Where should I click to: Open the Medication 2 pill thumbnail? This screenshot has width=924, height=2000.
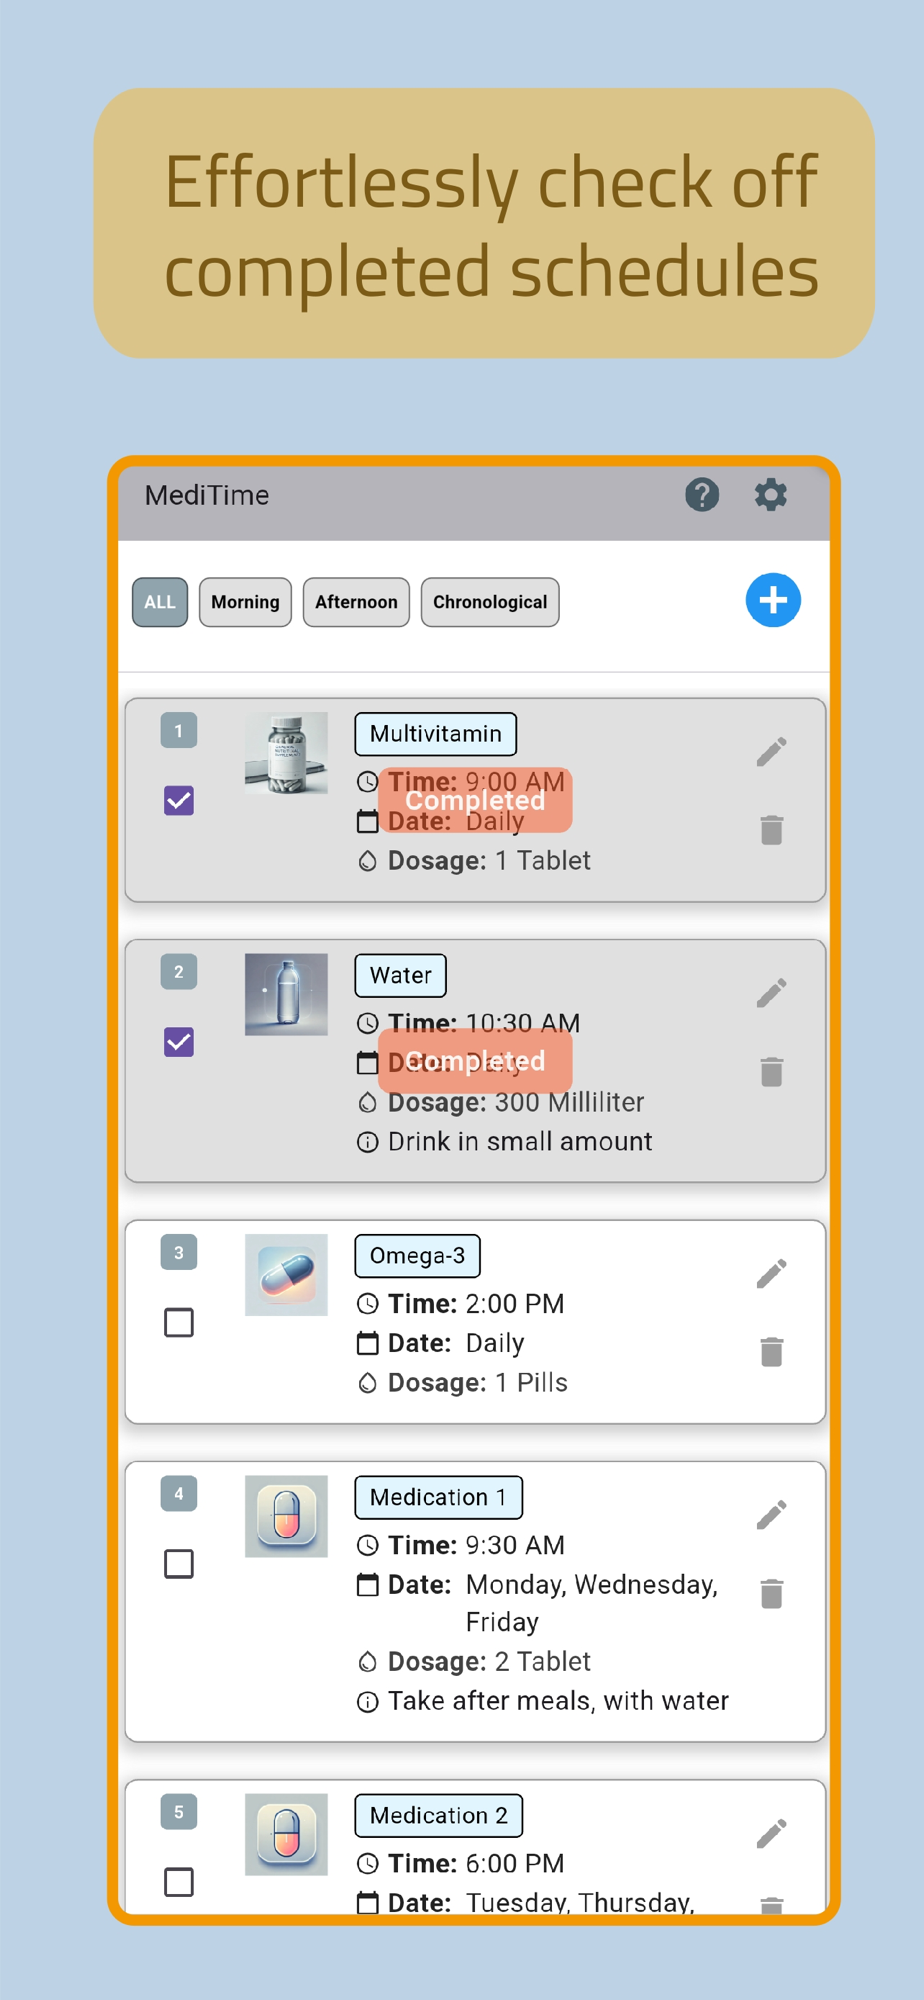pos(286,1834)
